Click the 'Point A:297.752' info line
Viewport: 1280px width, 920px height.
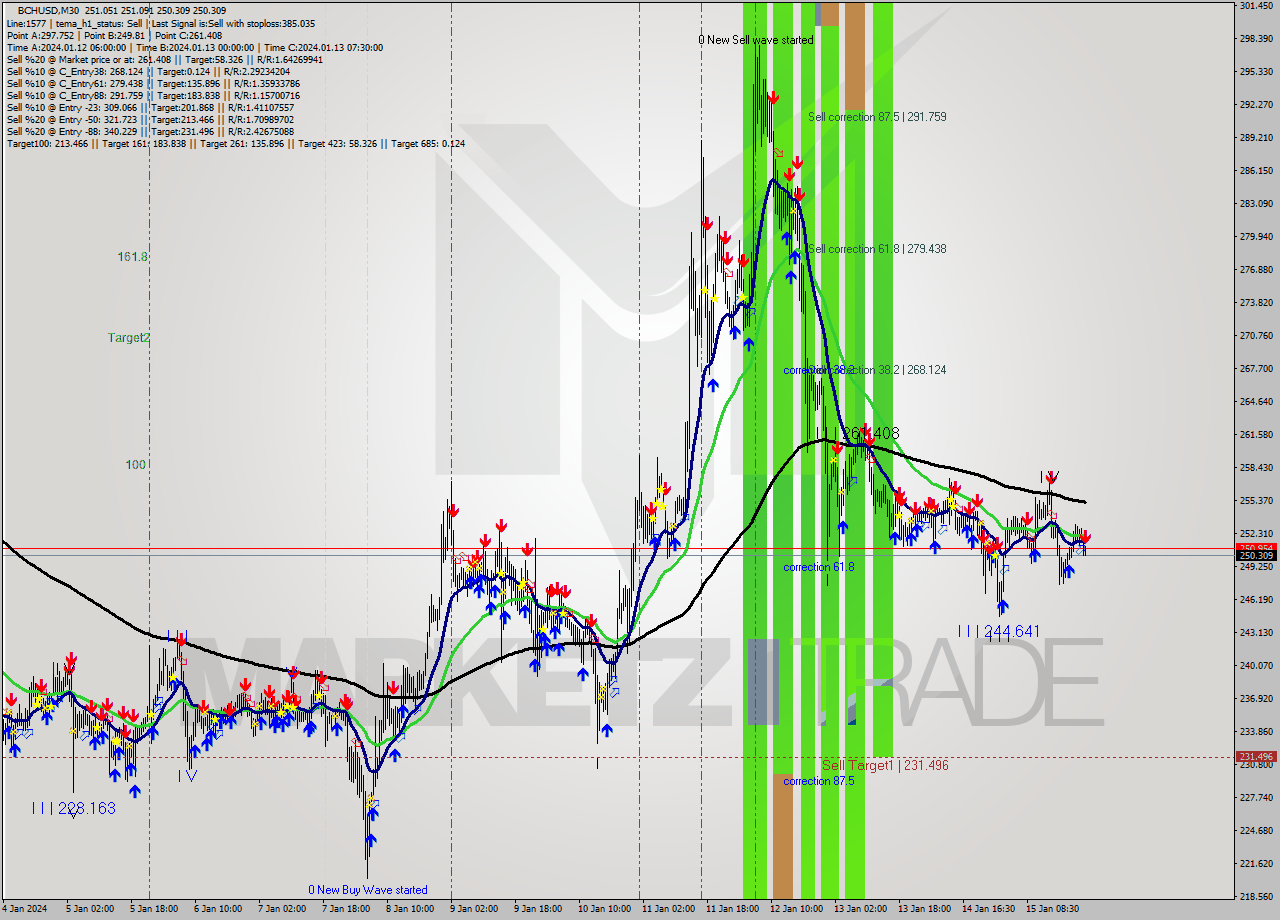tap(114, 35)
